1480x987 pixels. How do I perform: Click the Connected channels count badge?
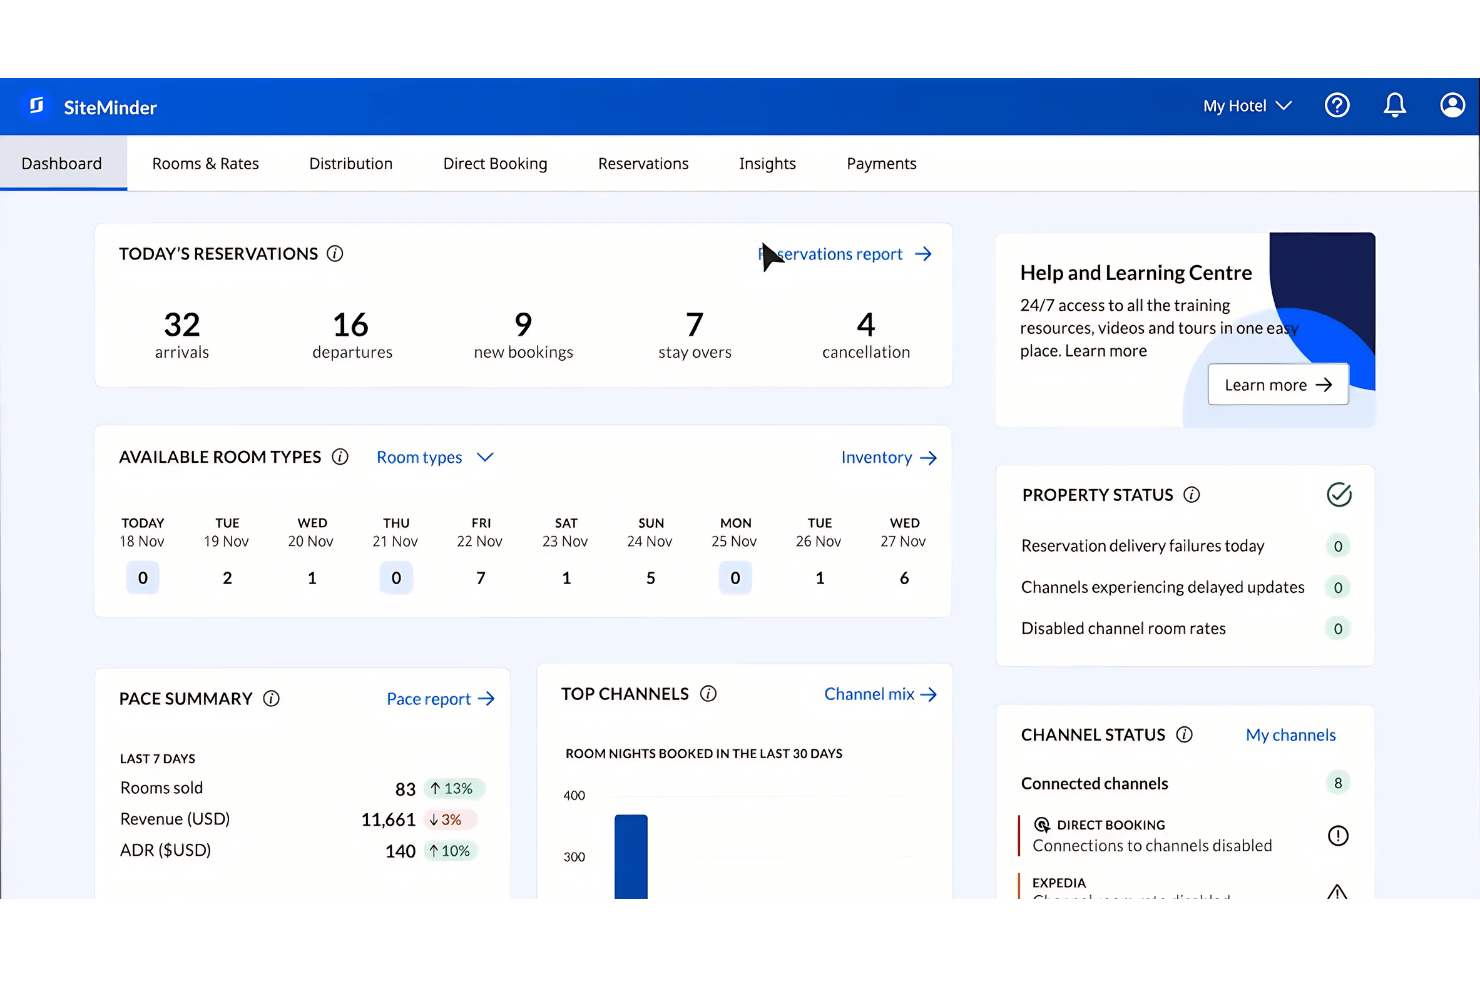pos(1338,783)
